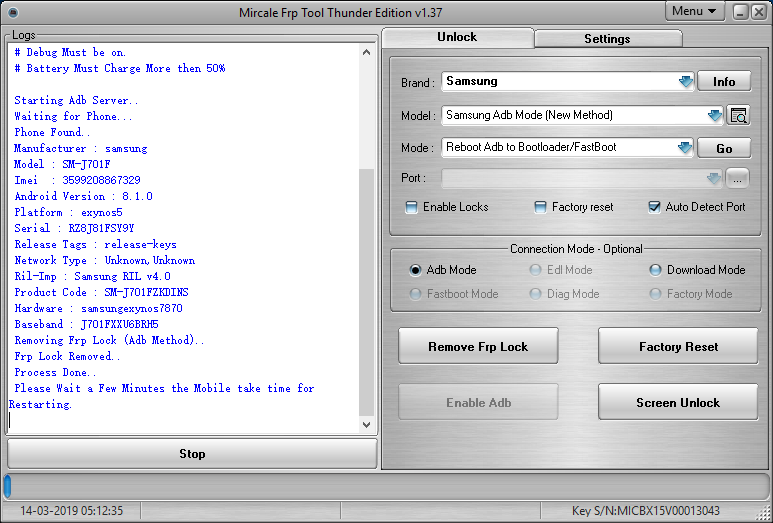773x523 pixels.
Task: Open the Menu dropdown in the title bar
Action: pyautogui.click(x=694, y=11)
